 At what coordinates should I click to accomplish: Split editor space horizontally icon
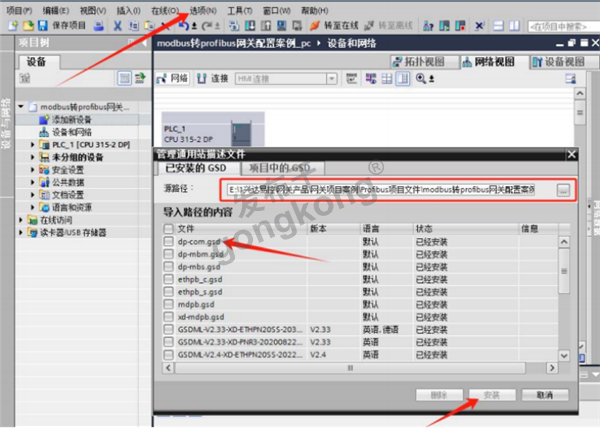pyautogui.click(x=499, y=26)
